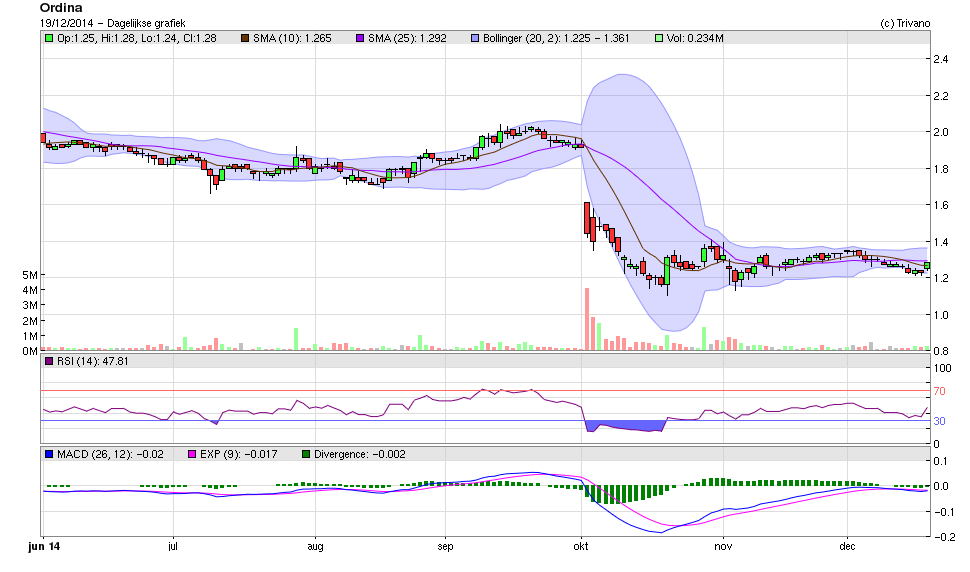This screenshot has height=572, width=970.
Task: Click the '(c) Trivano' copyright text
Action: [905, 23]
